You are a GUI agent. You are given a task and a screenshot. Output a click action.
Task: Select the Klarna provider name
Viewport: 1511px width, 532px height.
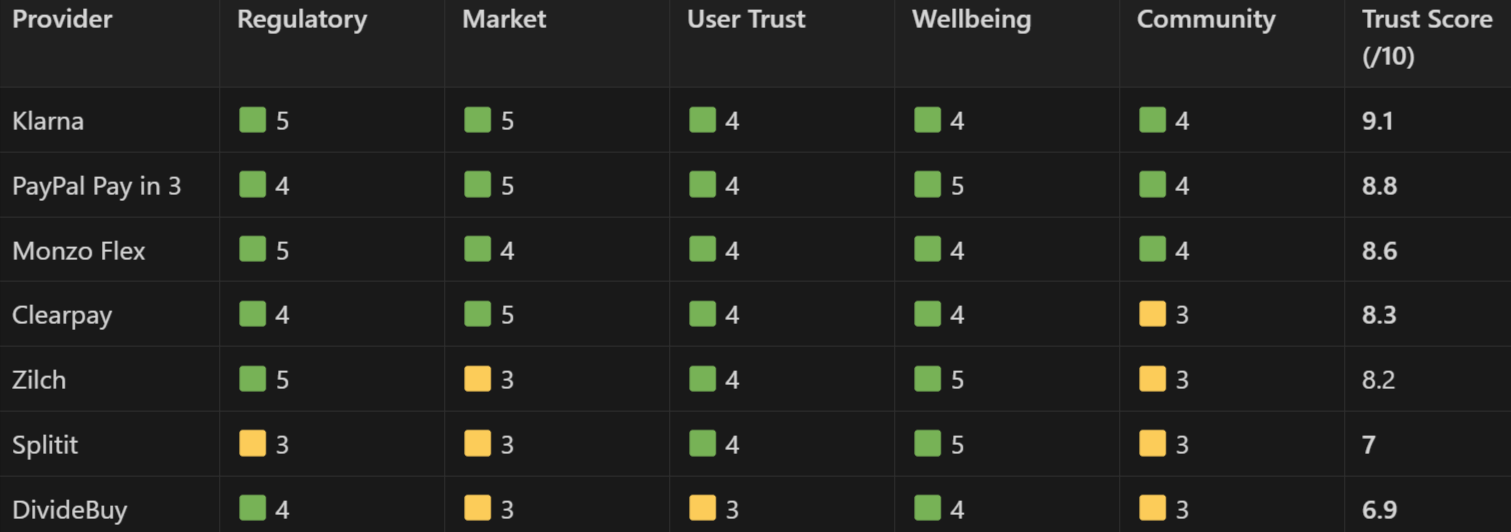[48, 121]
